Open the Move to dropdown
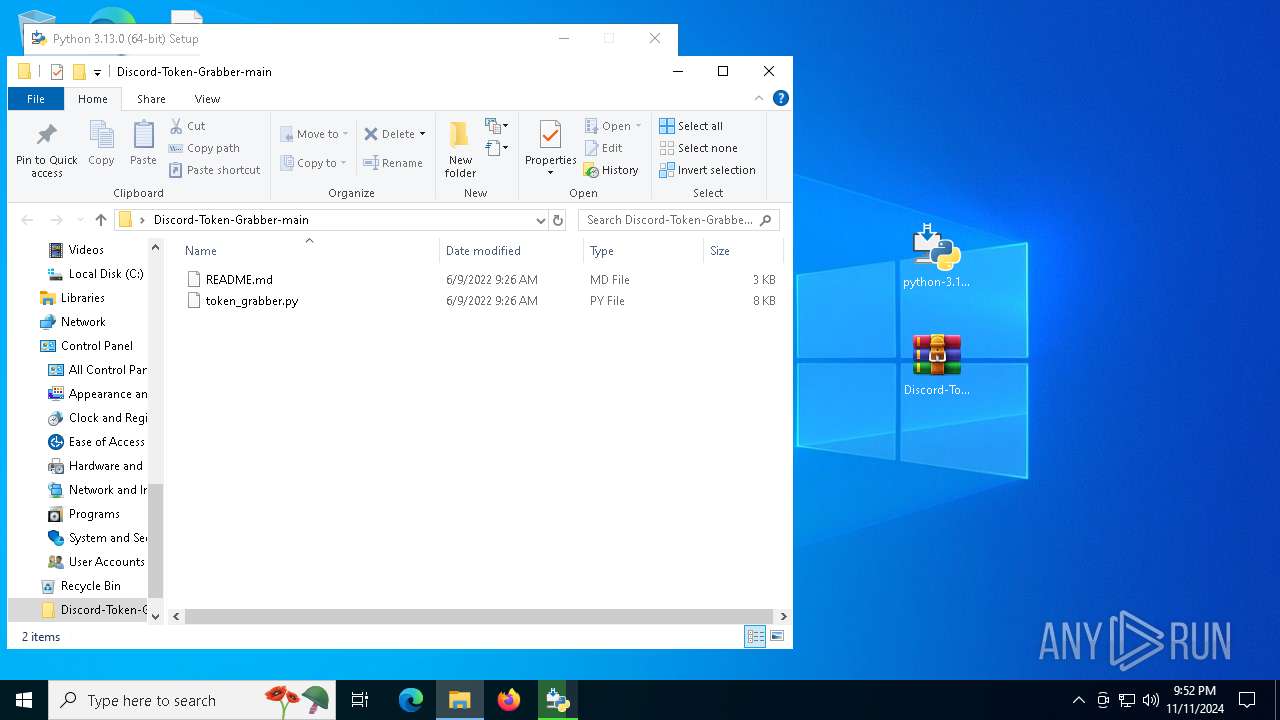 (314, 134)
